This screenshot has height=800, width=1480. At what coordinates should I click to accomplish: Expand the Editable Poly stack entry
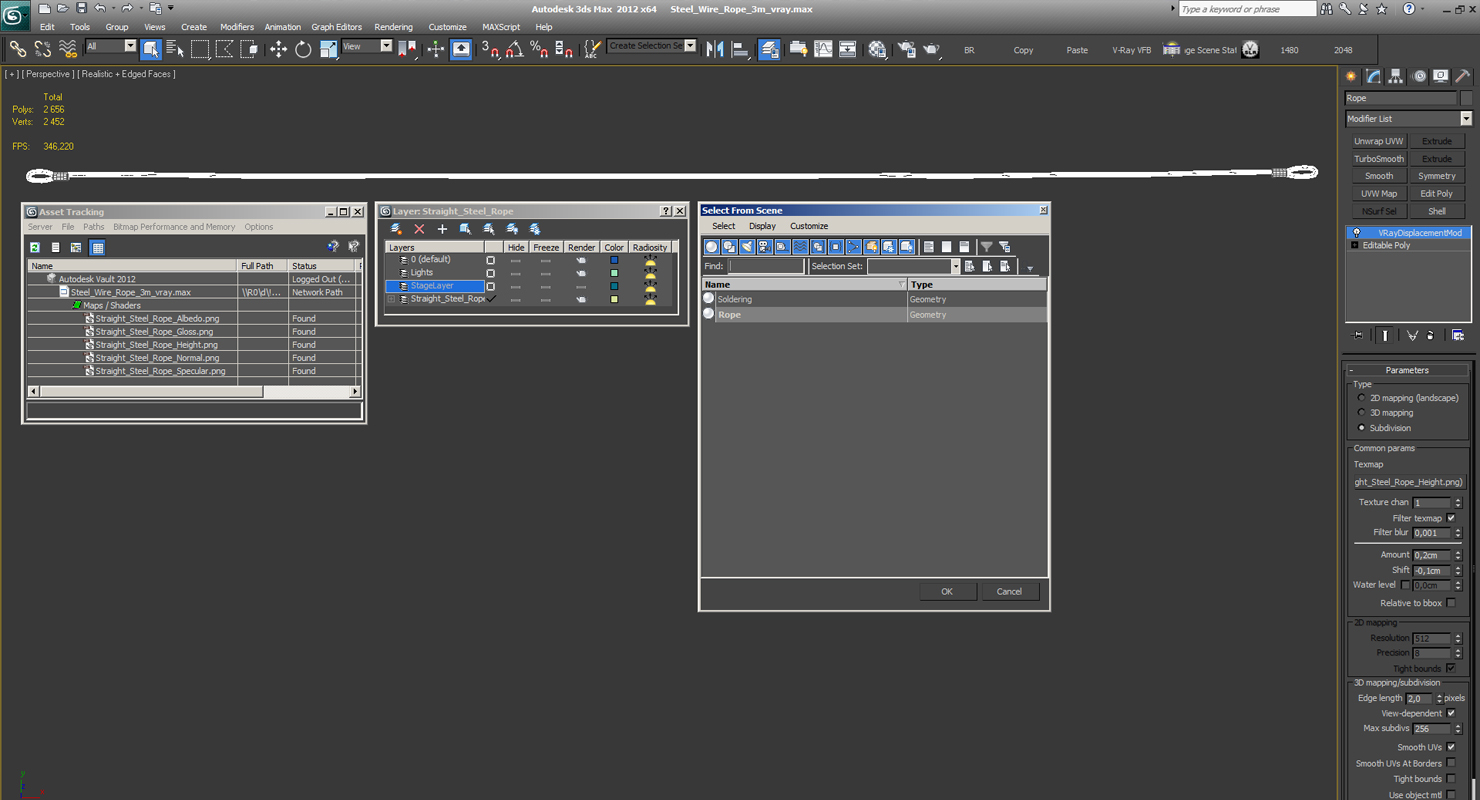tap(1354, 245)
